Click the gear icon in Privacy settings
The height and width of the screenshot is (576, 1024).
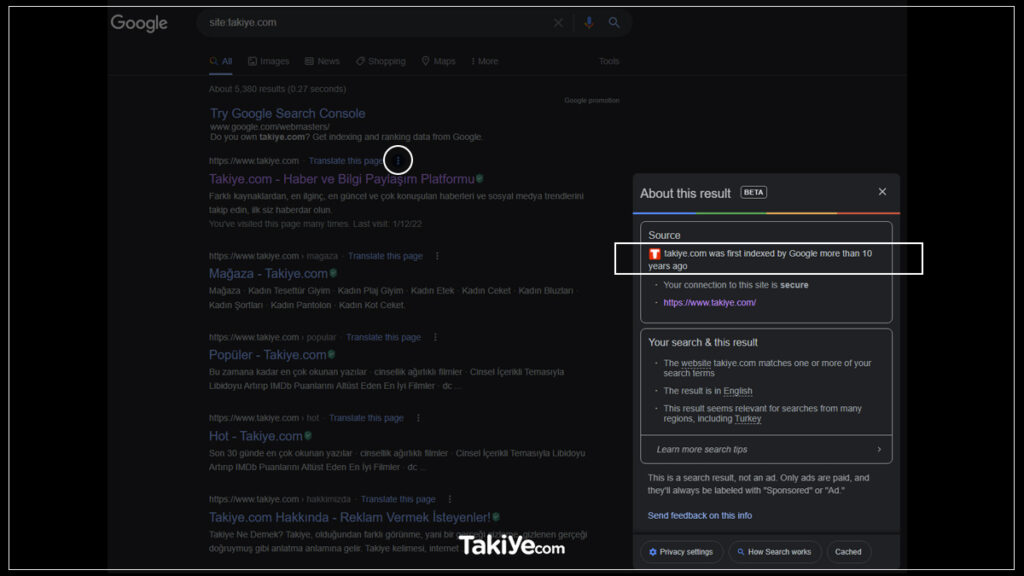click(x=652, y=552)
